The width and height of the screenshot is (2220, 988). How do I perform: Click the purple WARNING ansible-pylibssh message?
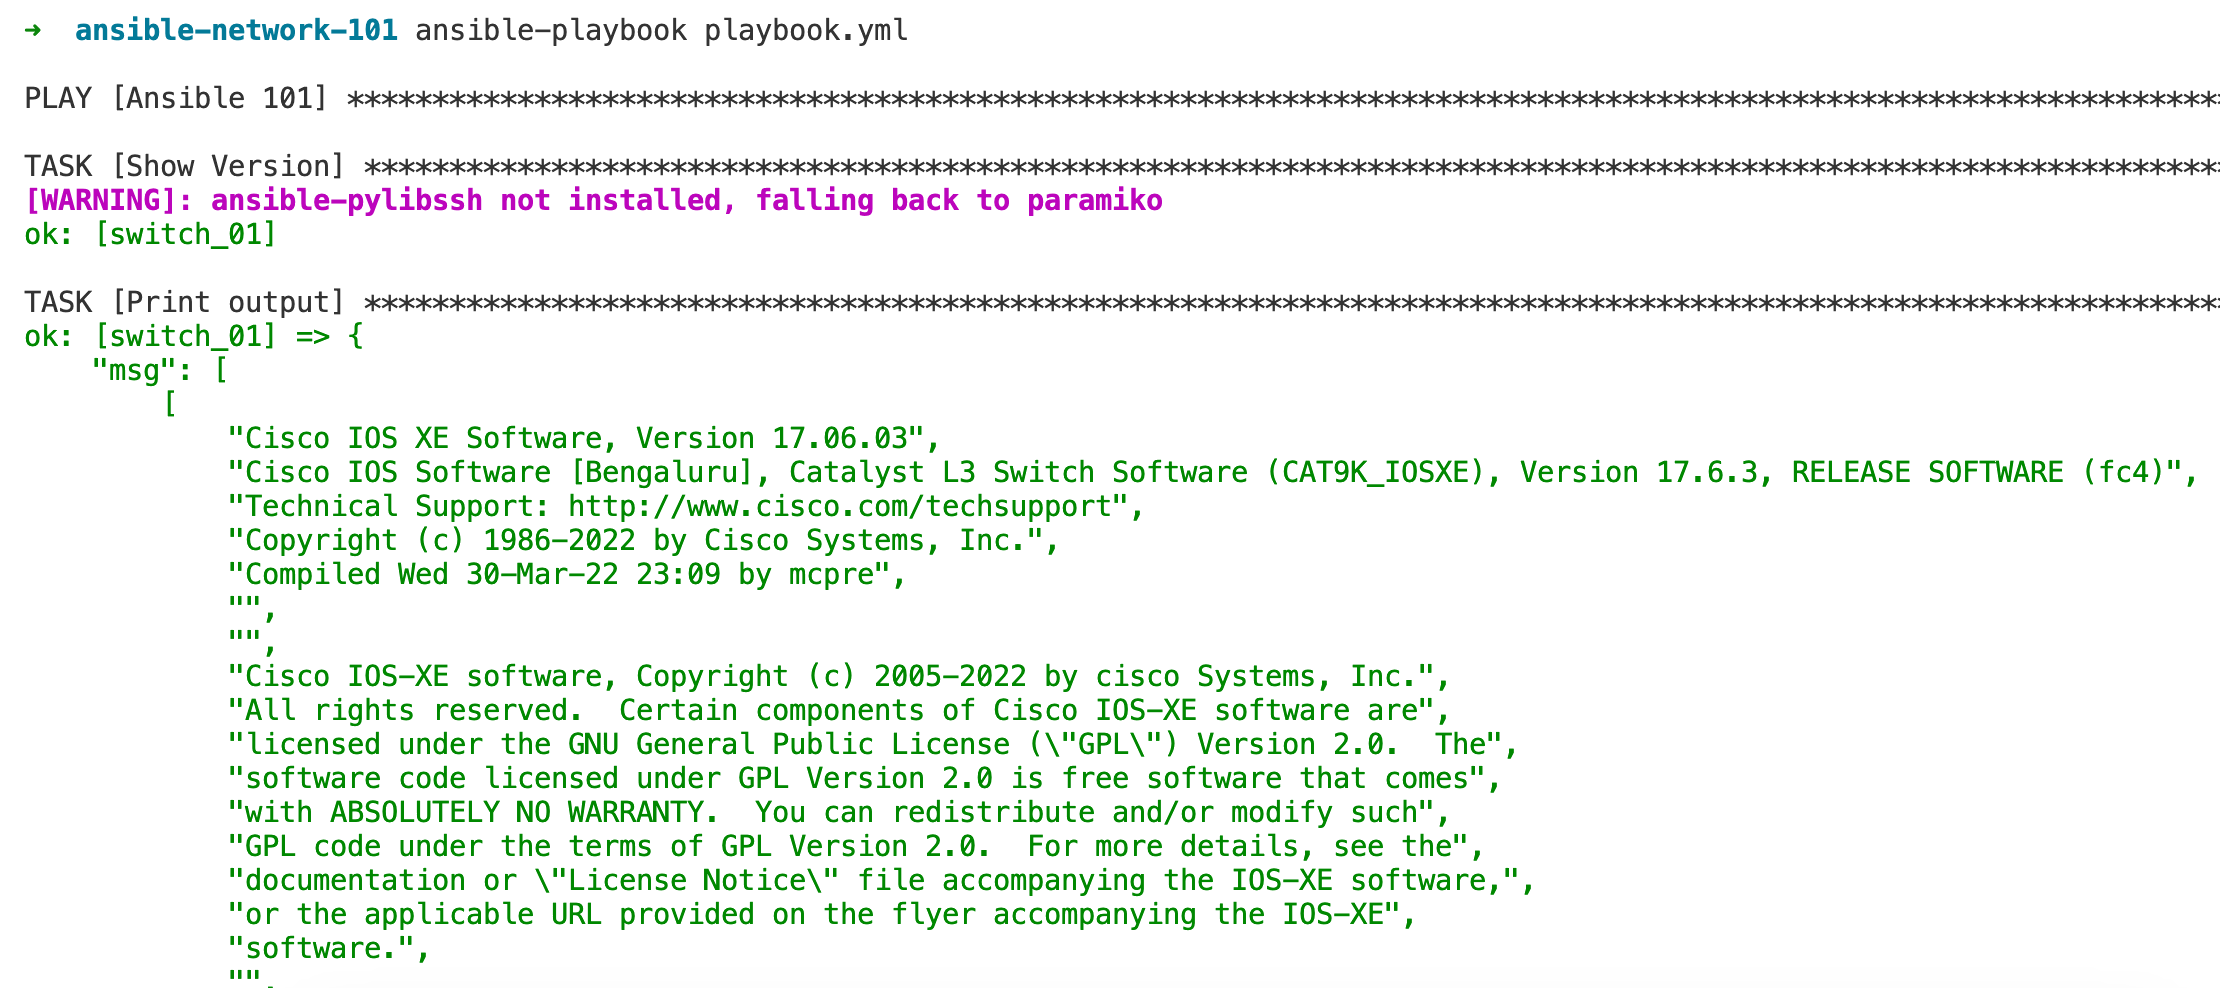593,201
